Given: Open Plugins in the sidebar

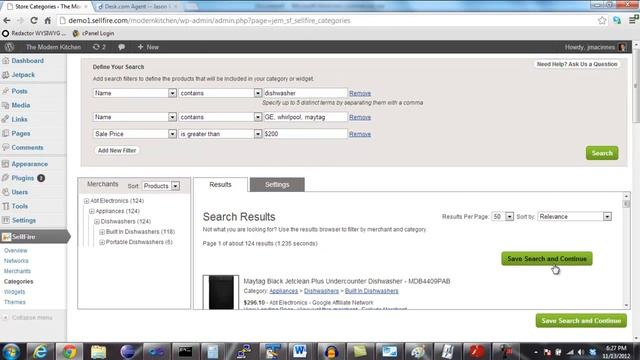Looking at the screenshot, I should point(22,178).
